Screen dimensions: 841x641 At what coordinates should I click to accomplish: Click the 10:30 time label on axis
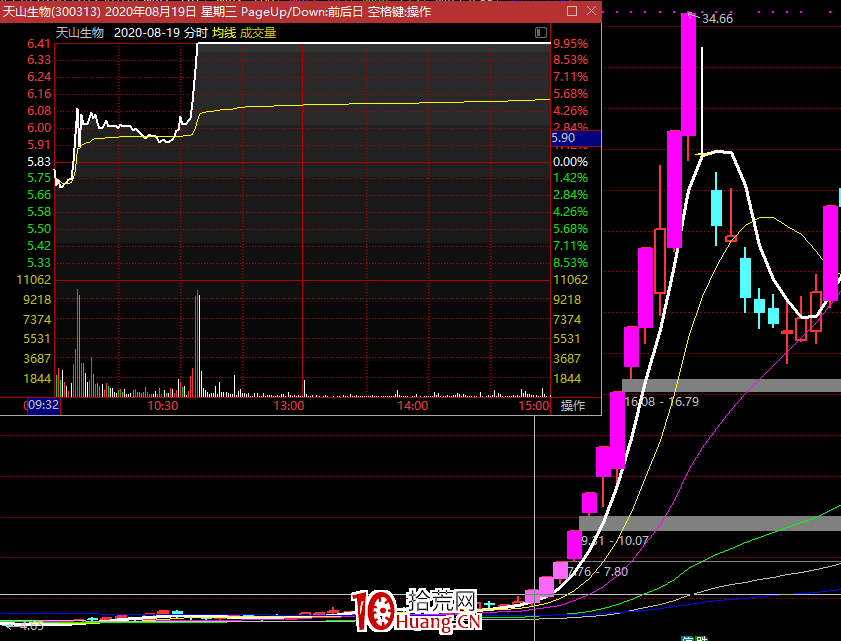point(162,406)
